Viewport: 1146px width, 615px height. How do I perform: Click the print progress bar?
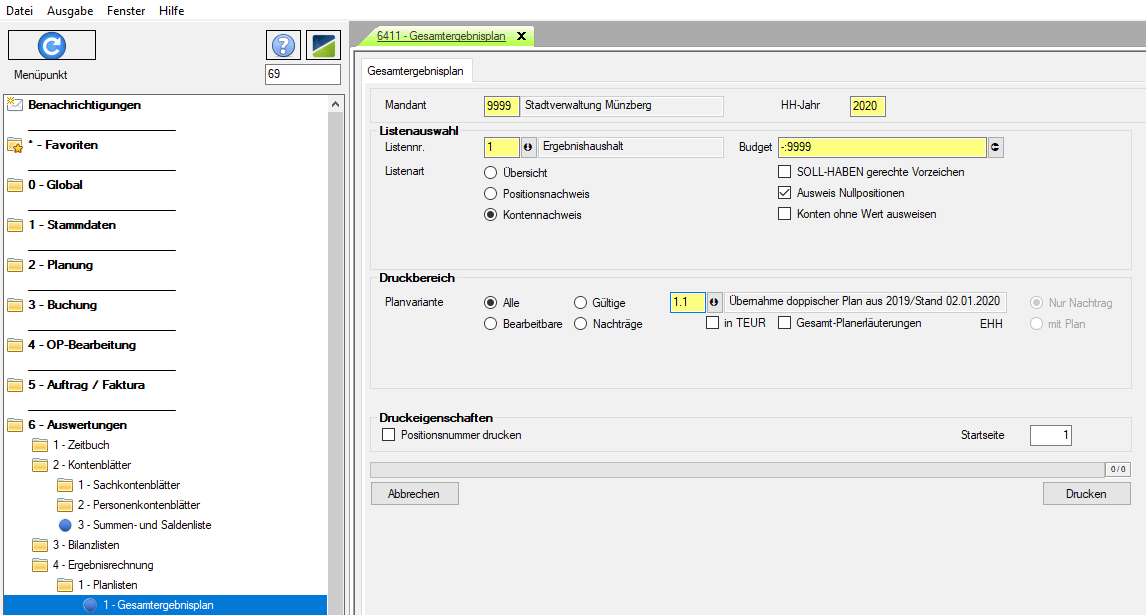[737, 469]
